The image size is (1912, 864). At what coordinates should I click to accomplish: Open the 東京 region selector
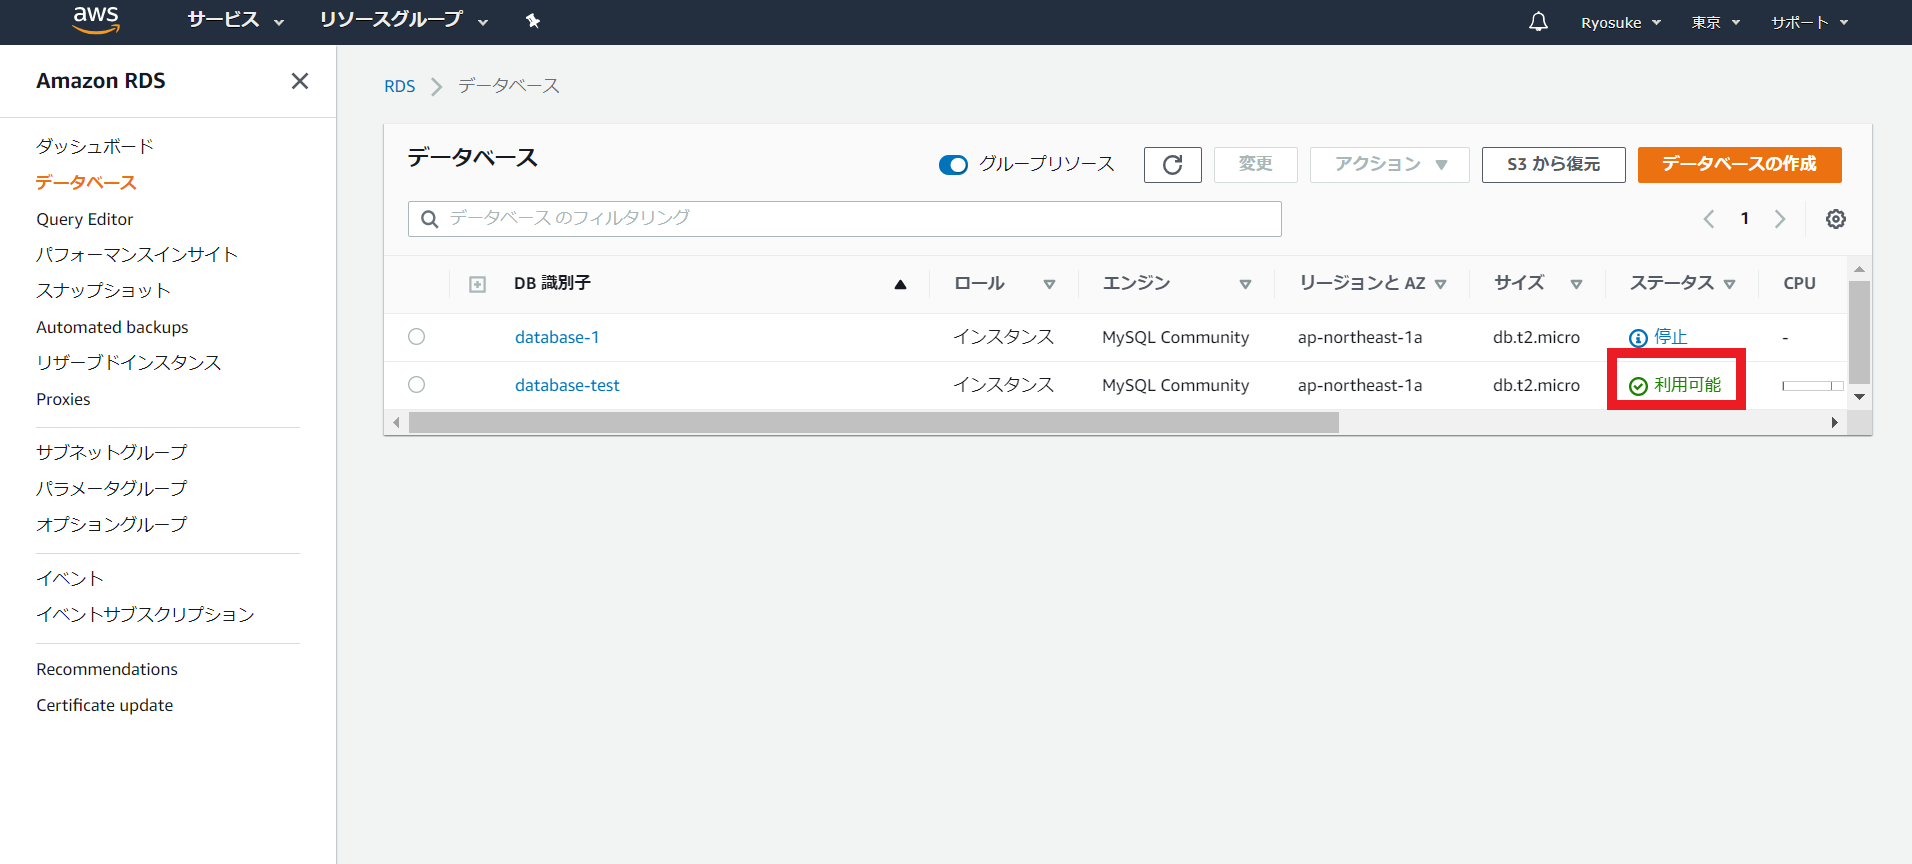(1715, 22)
